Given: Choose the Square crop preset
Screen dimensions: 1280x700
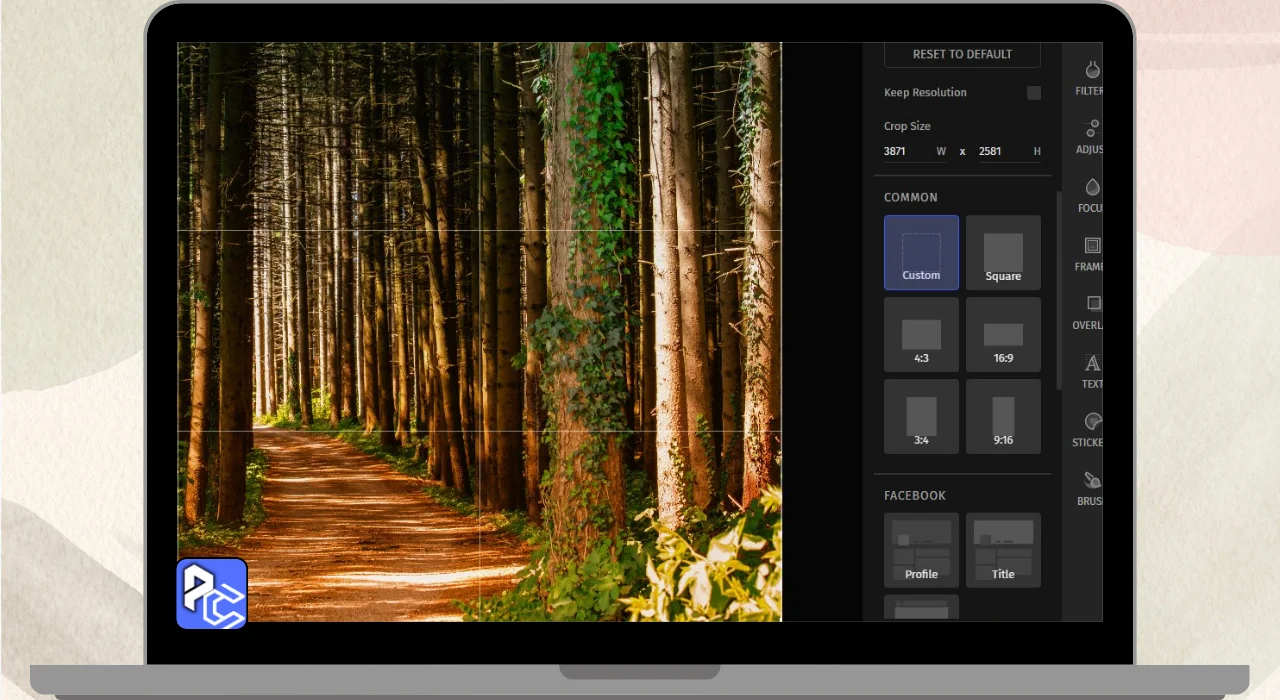Looking at the screenshot, I should [x=1003, y=253].
